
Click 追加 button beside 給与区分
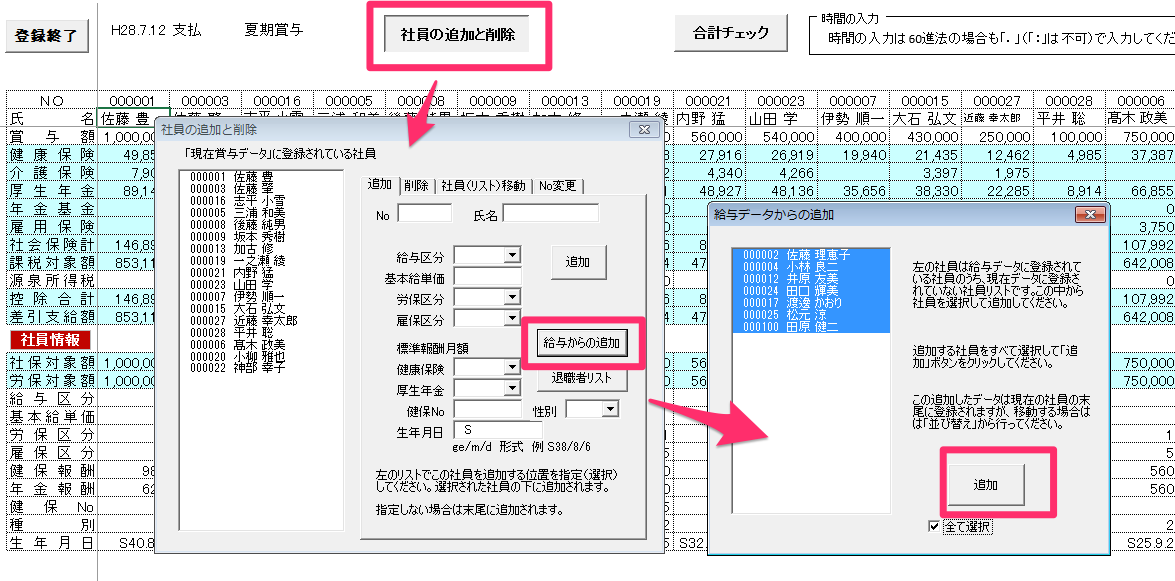[577, 262]
